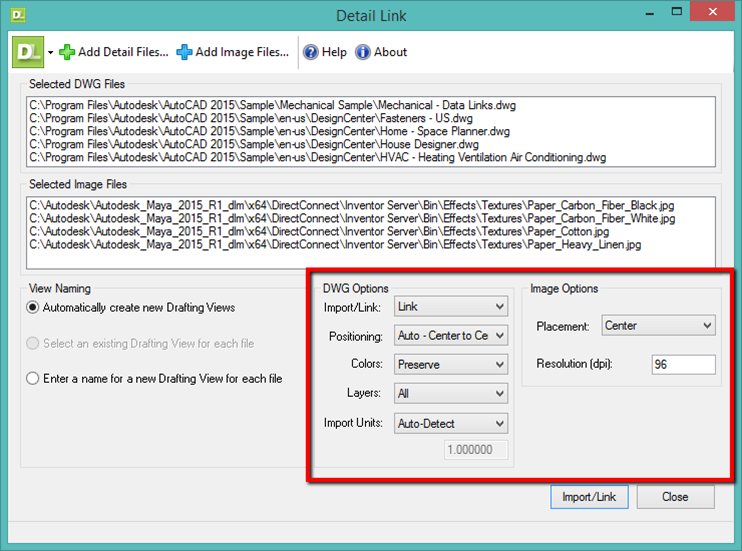Image resolution: width=742 pixels, height=551 pixels.
Task: Click the Detail Link title bar icon
Action: click(18, 15)
